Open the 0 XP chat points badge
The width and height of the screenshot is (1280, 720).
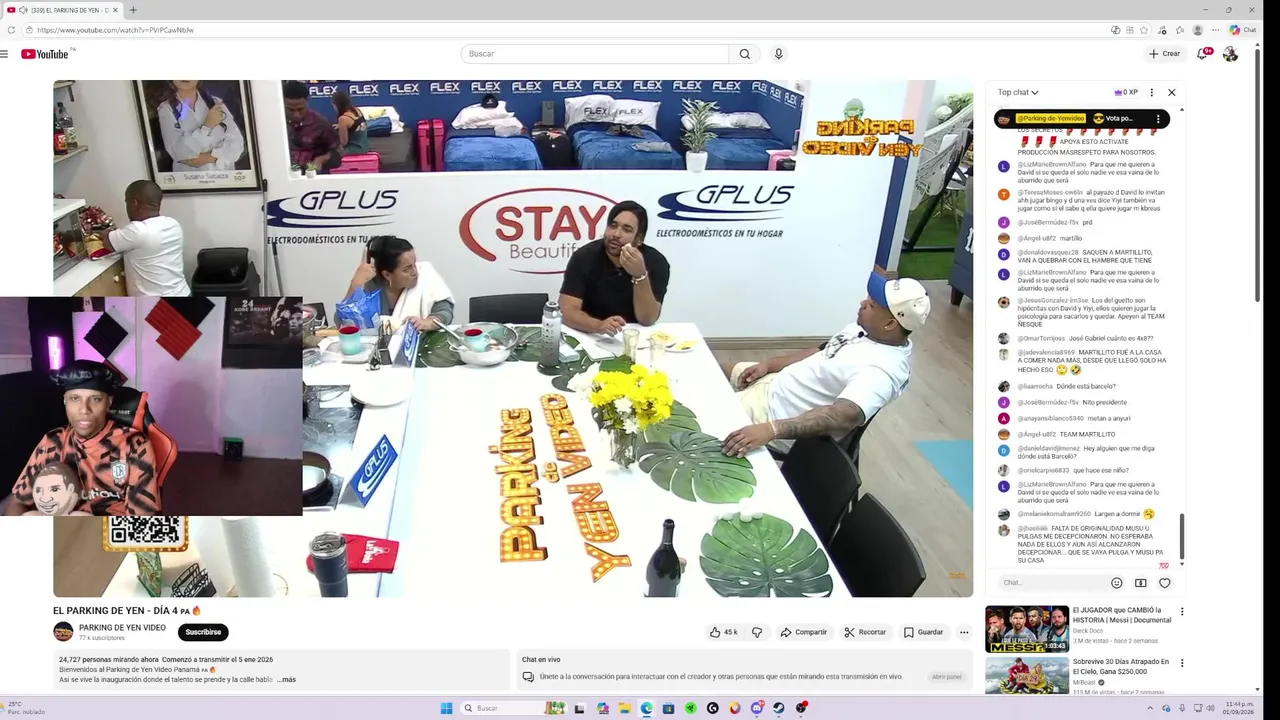click(1126, 92)
